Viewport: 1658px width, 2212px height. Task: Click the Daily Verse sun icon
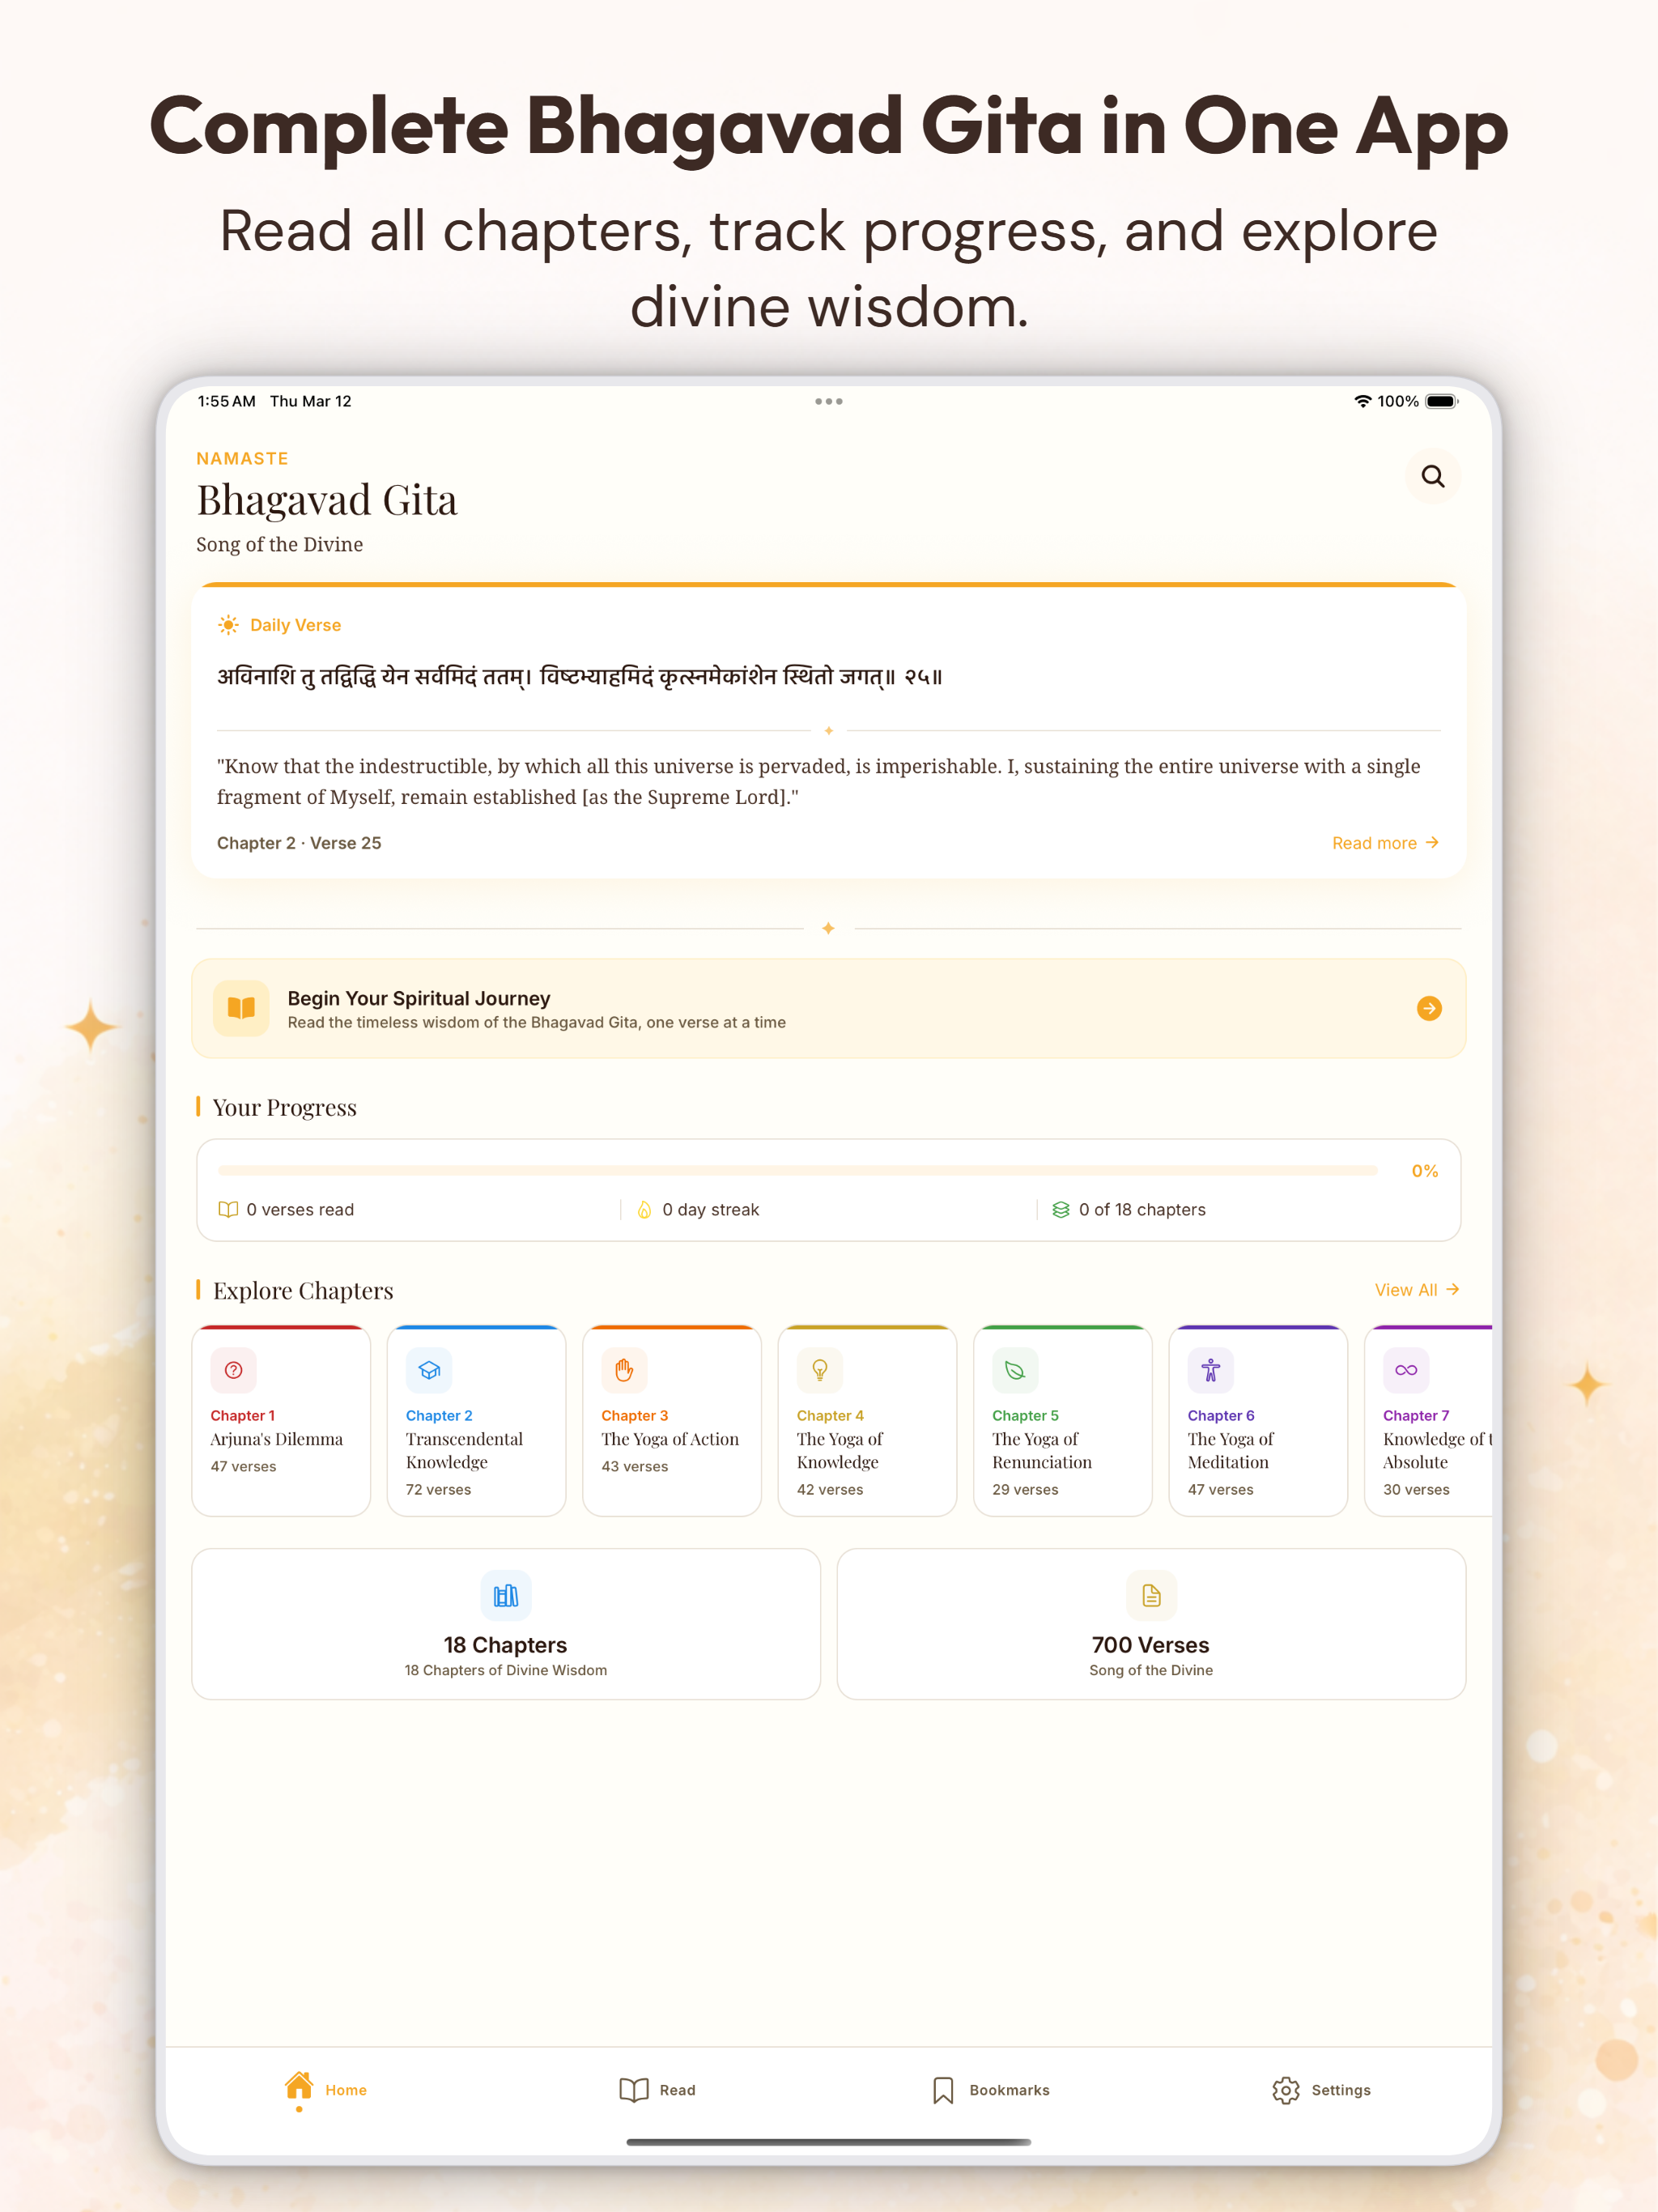click(x=228, y=625)
